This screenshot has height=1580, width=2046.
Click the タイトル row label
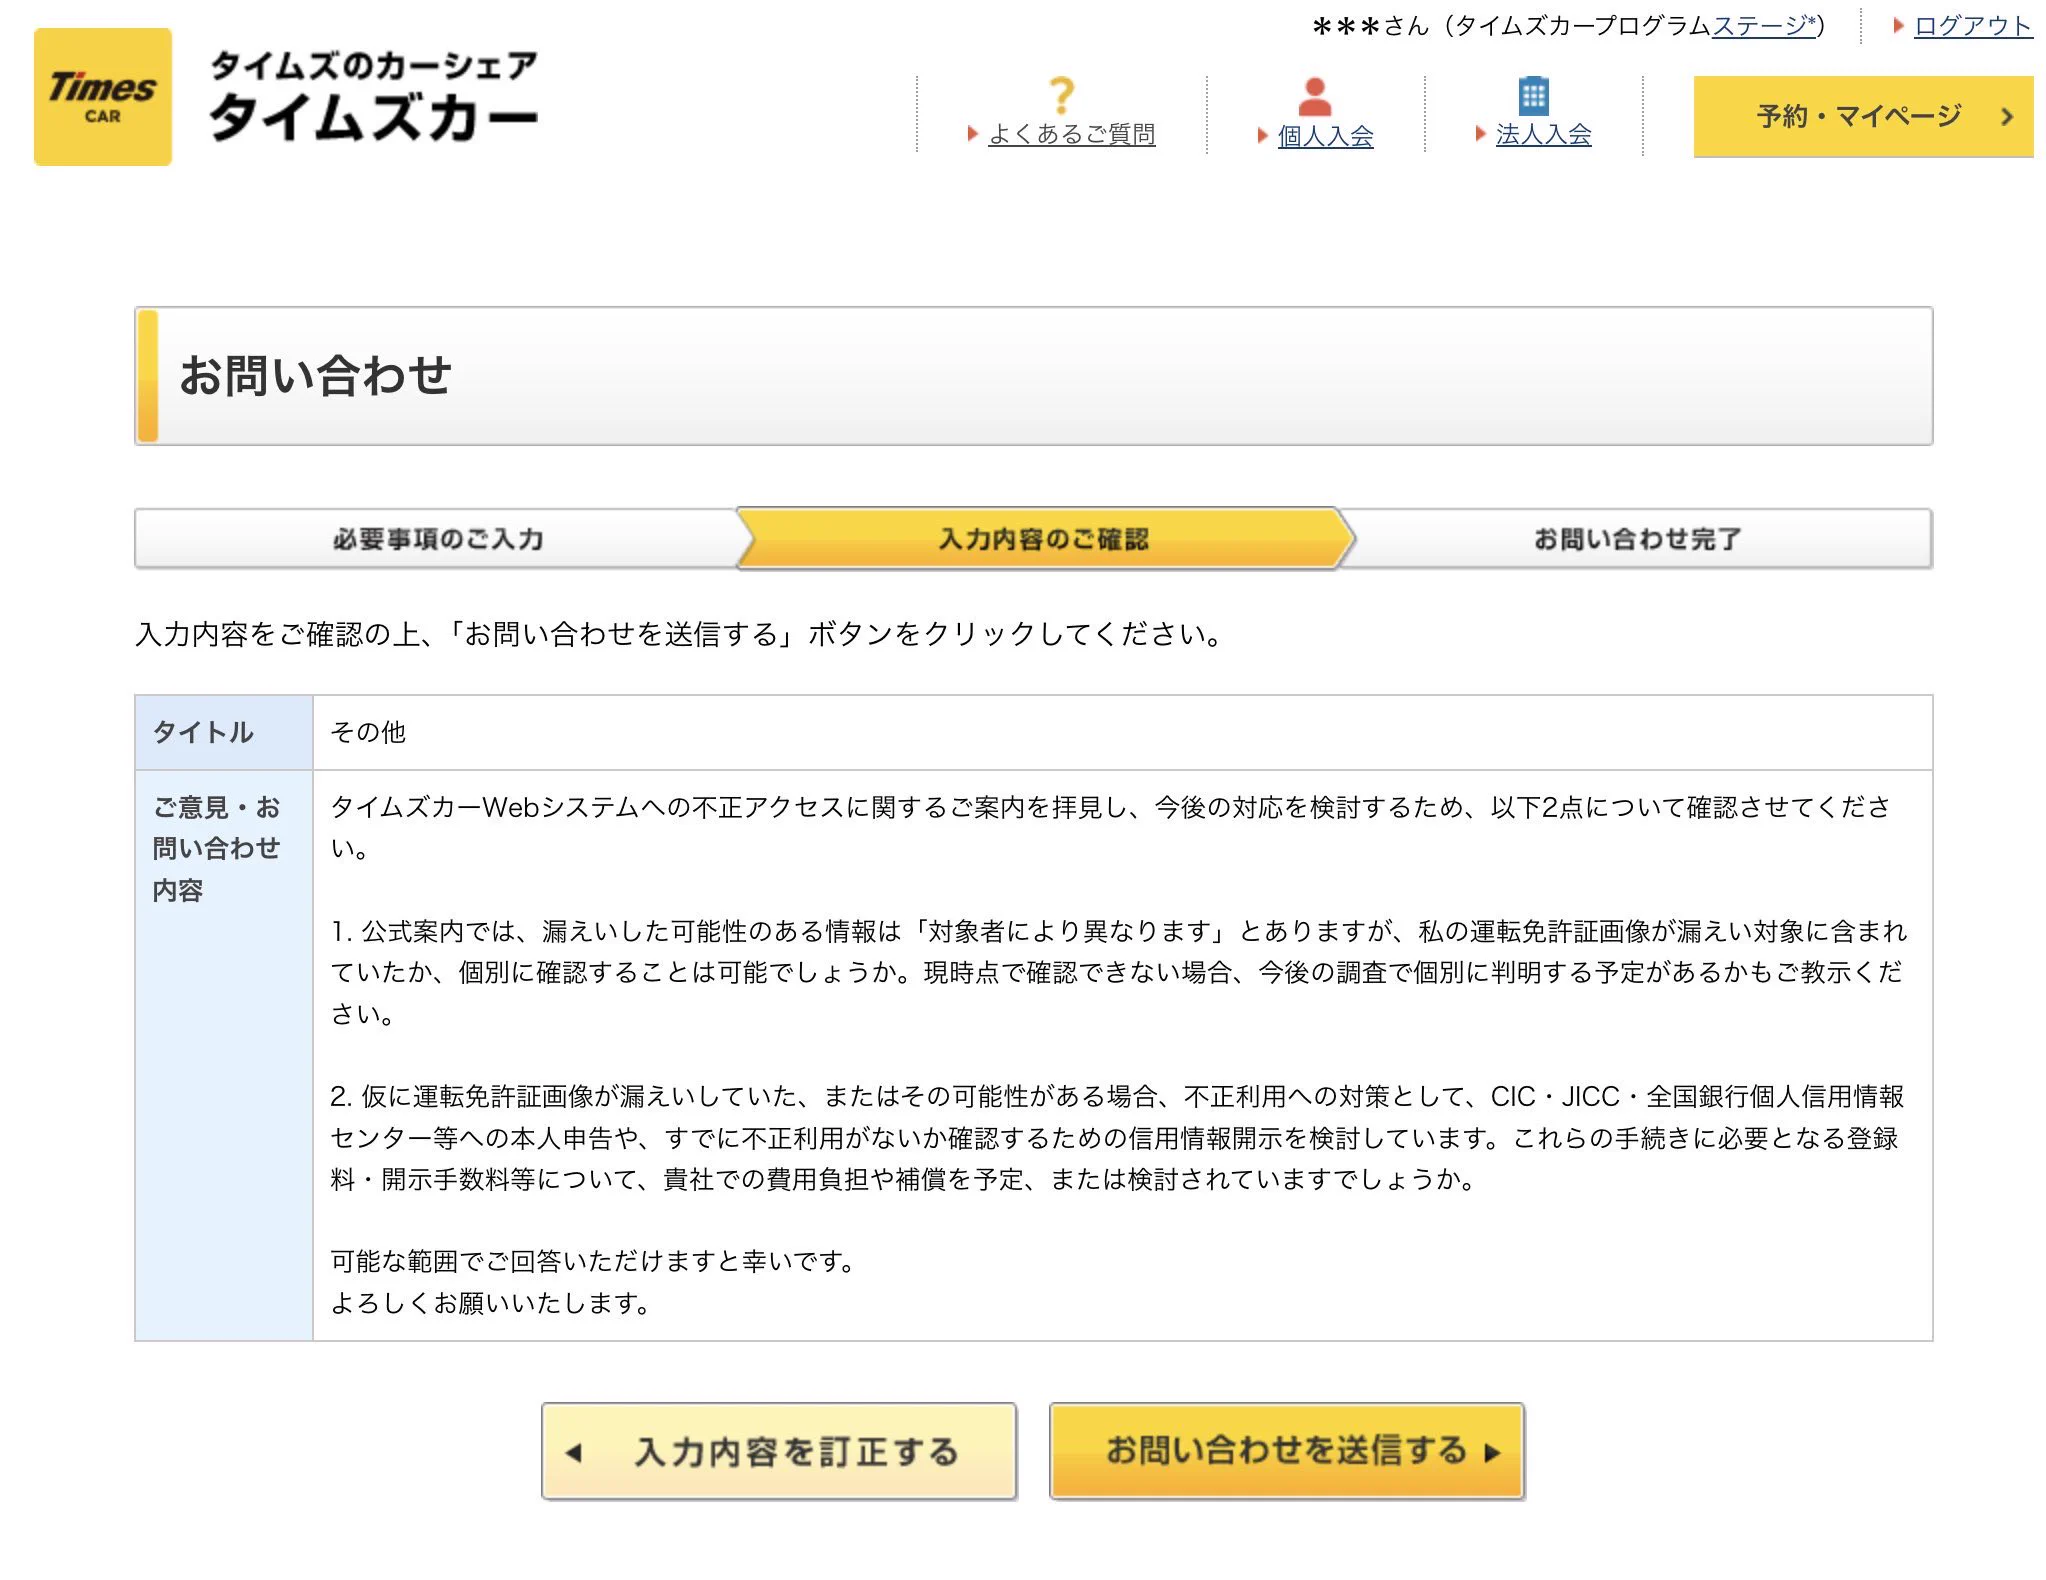click(224, 732)
